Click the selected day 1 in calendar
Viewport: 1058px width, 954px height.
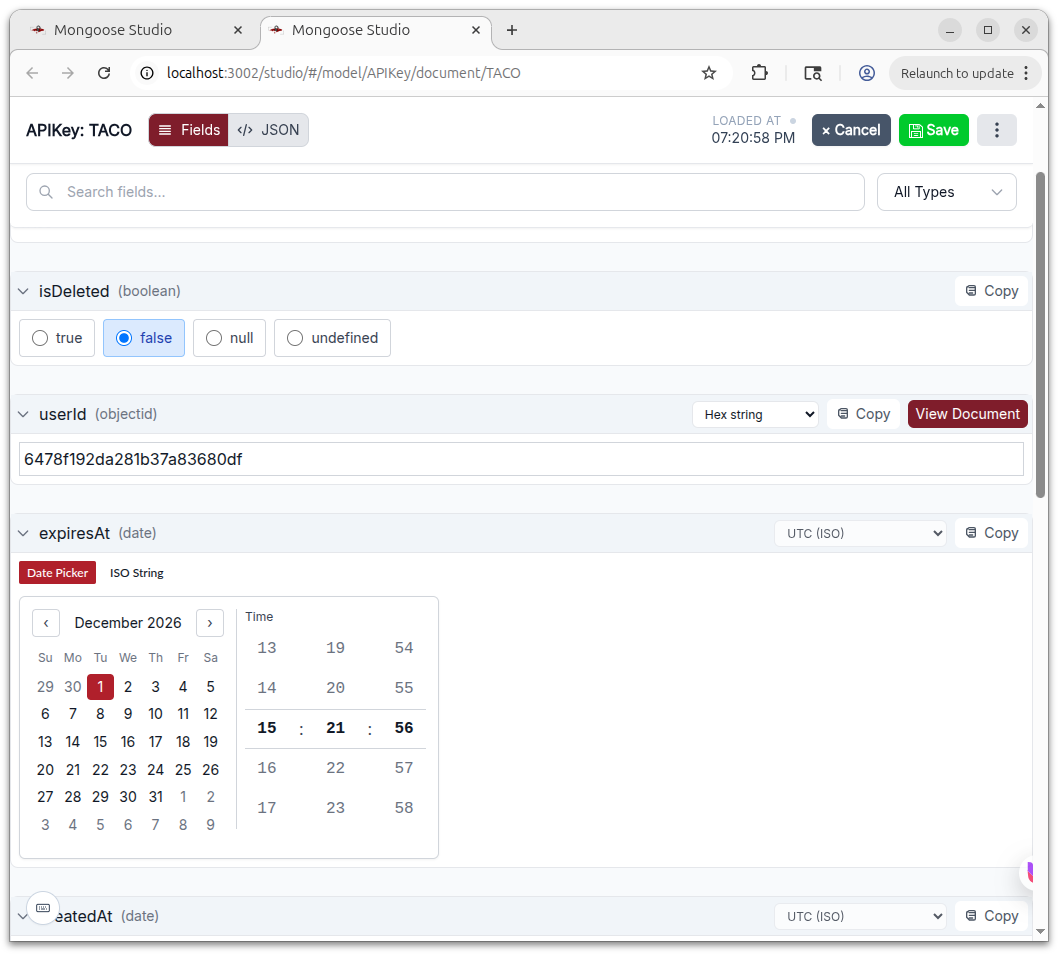click(x=100, y=687)
